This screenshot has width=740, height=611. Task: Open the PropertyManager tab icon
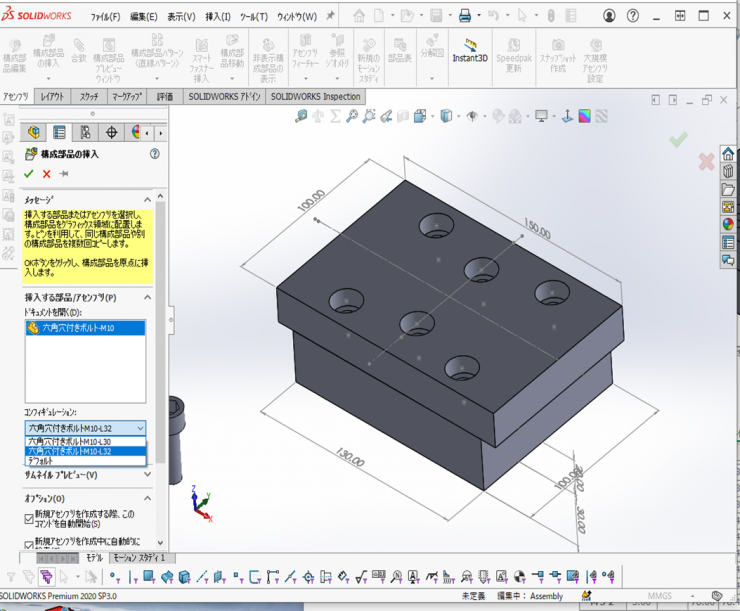coord(59,132)
